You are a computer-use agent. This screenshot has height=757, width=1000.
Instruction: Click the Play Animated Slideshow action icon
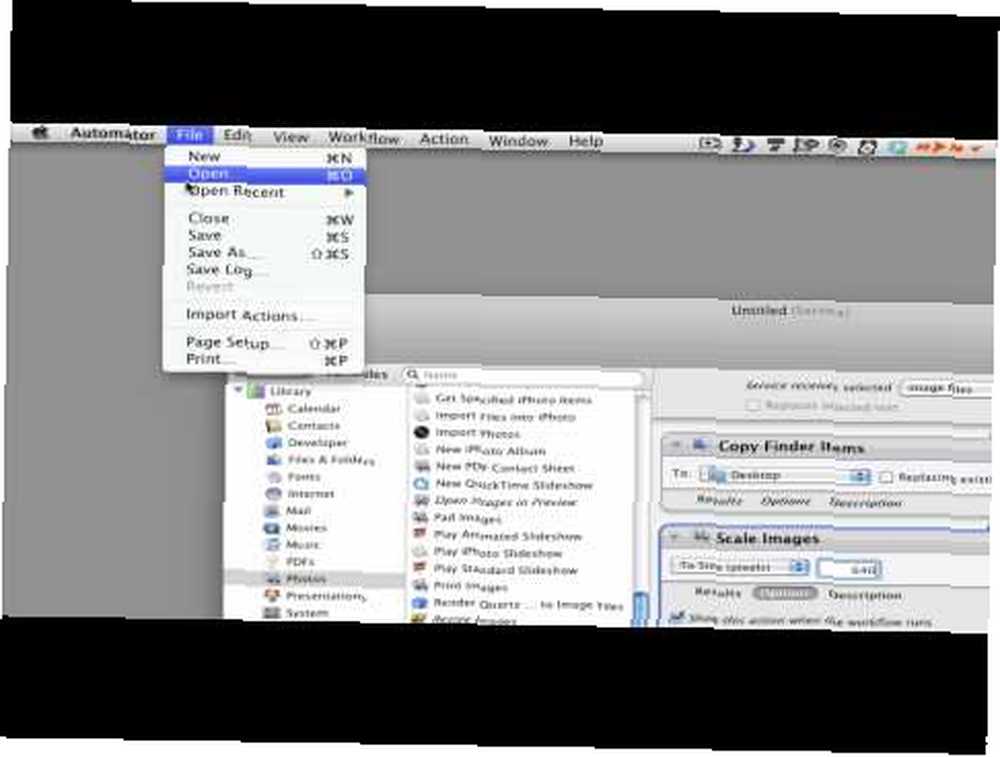click(x=420, y=534)
